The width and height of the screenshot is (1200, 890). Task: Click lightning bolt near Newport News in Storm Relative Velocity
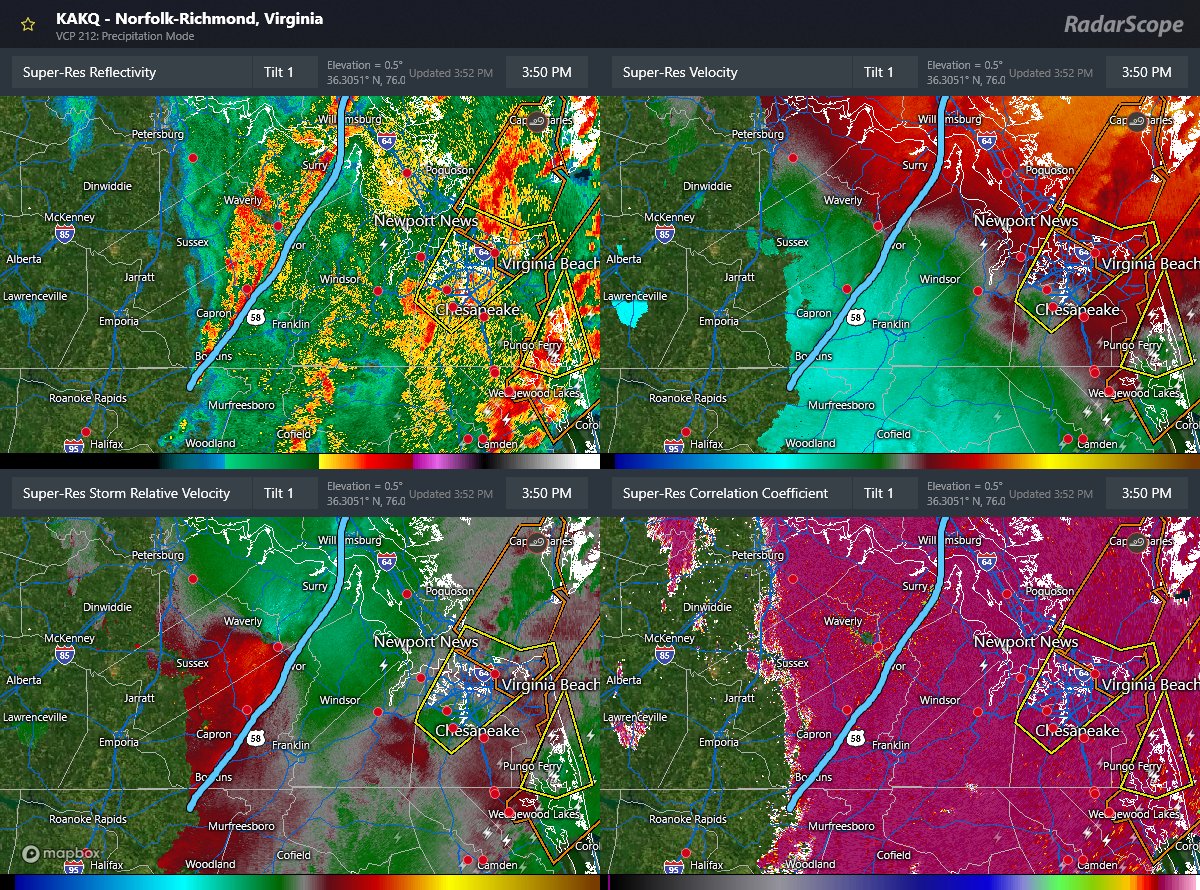(x=384, y=664)
